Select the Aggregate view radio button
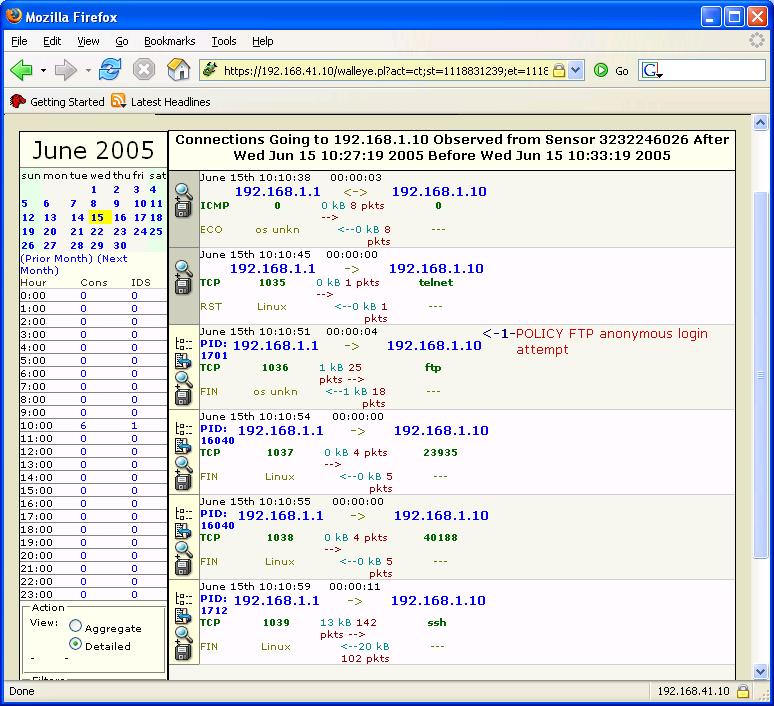The height and width of the screenshot is (706, 774). coord(76,627)
